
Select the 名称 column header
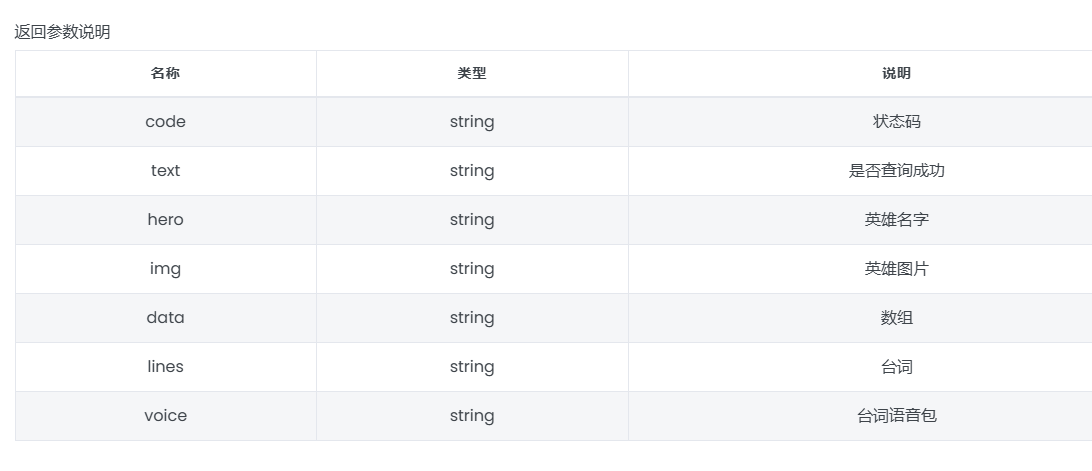[166, 73]
